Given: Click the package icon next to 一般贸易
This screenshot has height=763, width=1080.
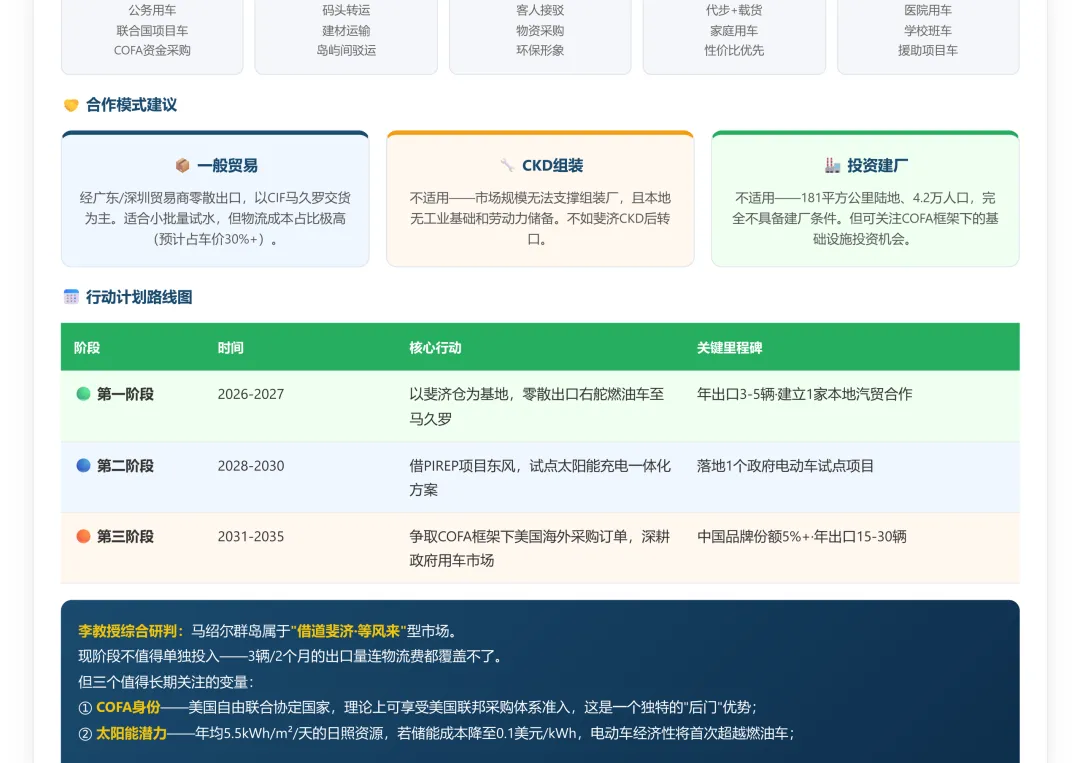Looking at the screenshot, I should pyautogui.click(x=183, y=165).
